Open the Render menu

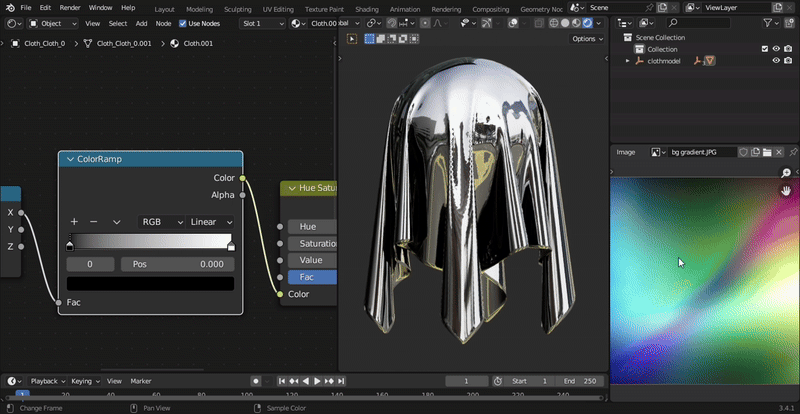click(x=70, y=8)
